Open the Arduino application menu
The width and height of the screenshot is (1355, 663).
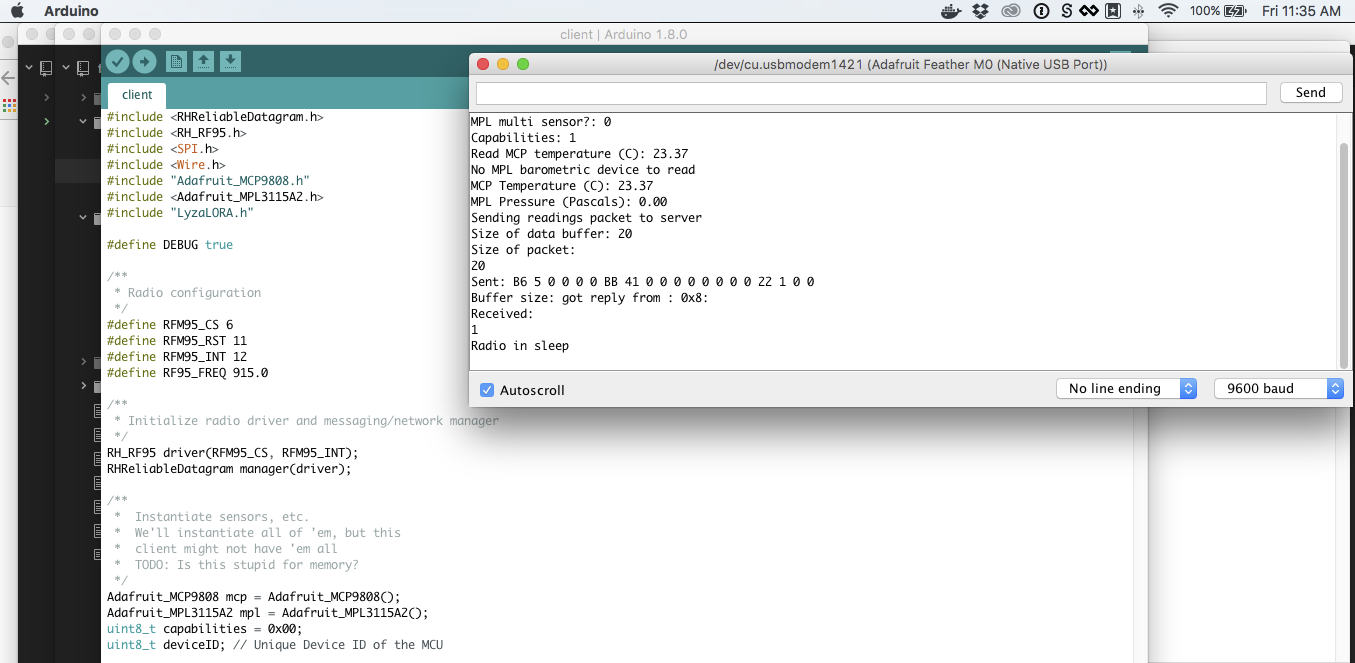71,11
